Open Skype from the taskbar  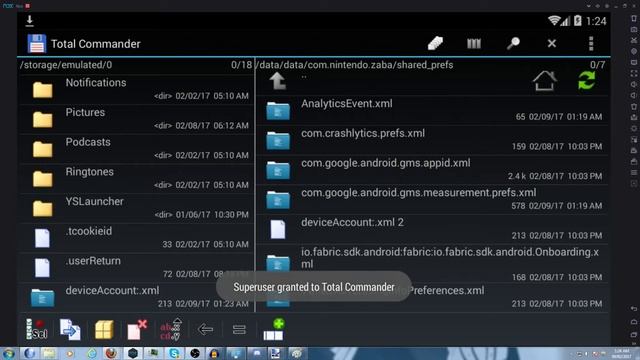[x=174, y=353]
